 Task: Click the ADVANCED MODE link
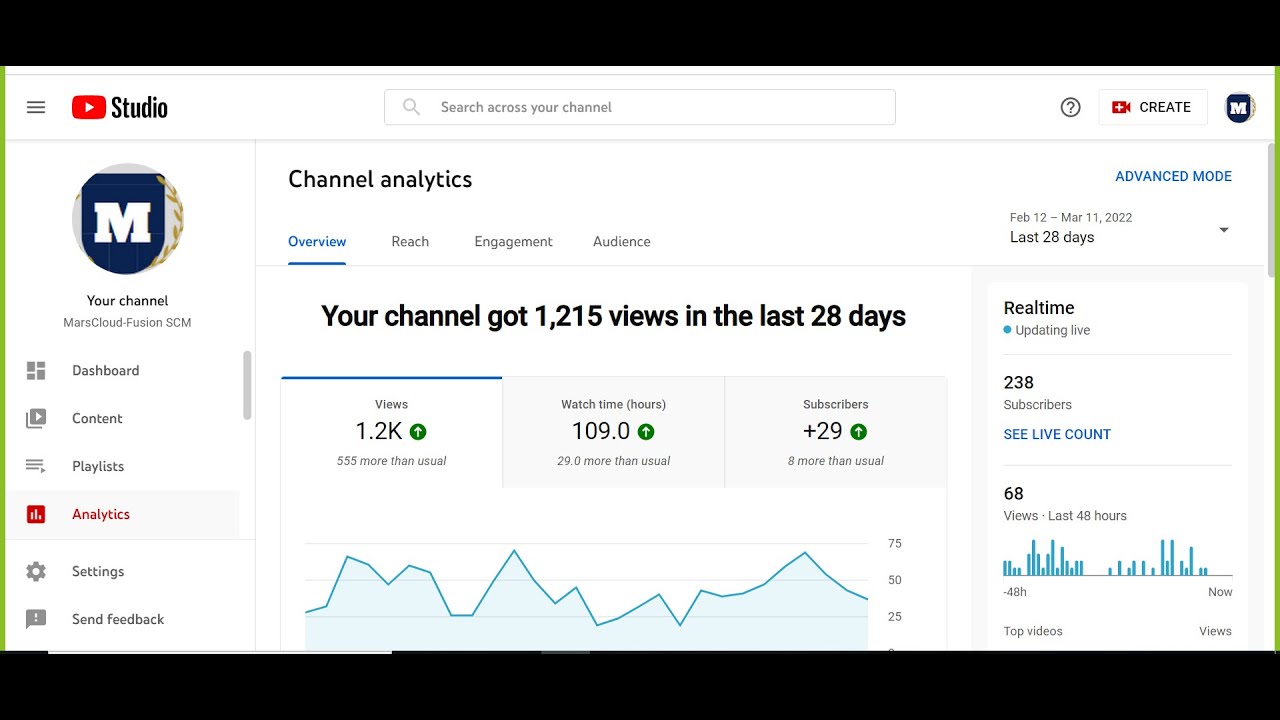click(x=1173, y=177)
